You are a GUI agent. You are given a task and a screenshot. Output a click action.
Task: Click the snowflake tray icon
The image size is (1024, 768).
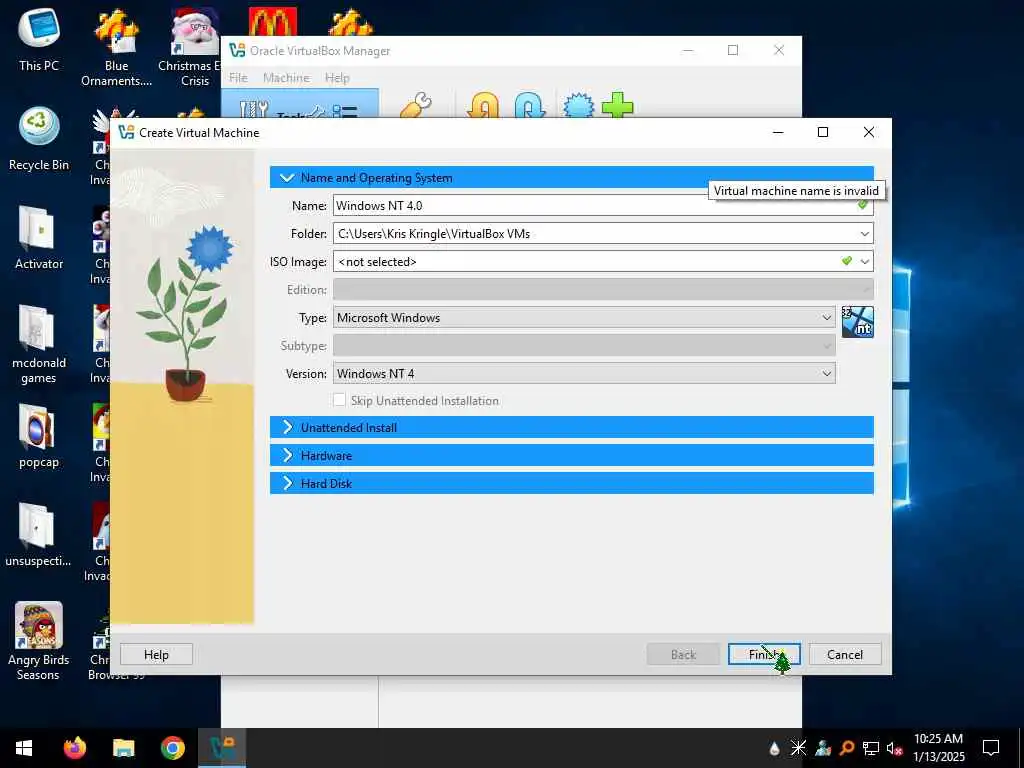tap(798, 748)
